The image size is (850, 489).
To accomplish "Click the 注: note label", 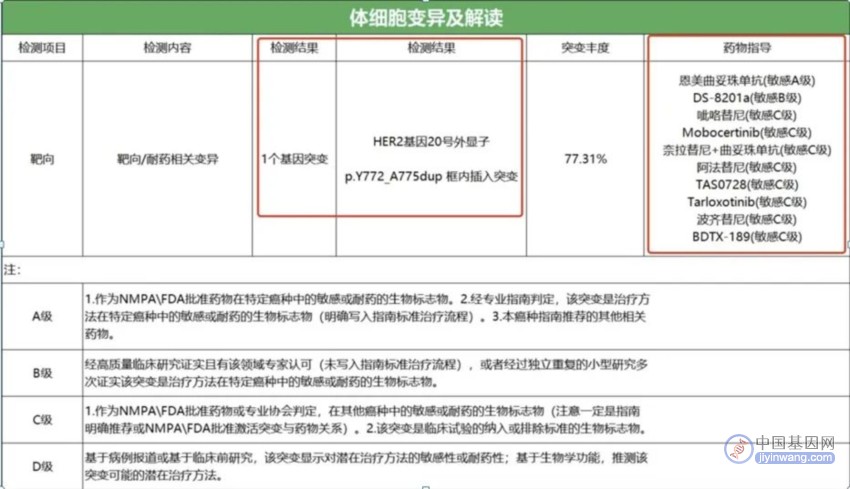I will click(x=12, y=269).
